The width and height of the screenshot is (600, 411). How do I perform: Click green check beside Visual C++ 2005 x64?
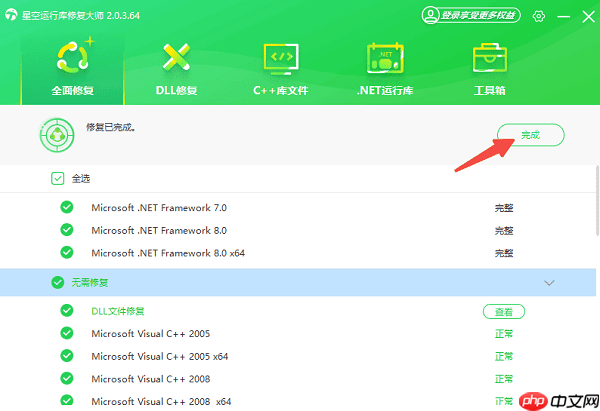pos(67,356)
